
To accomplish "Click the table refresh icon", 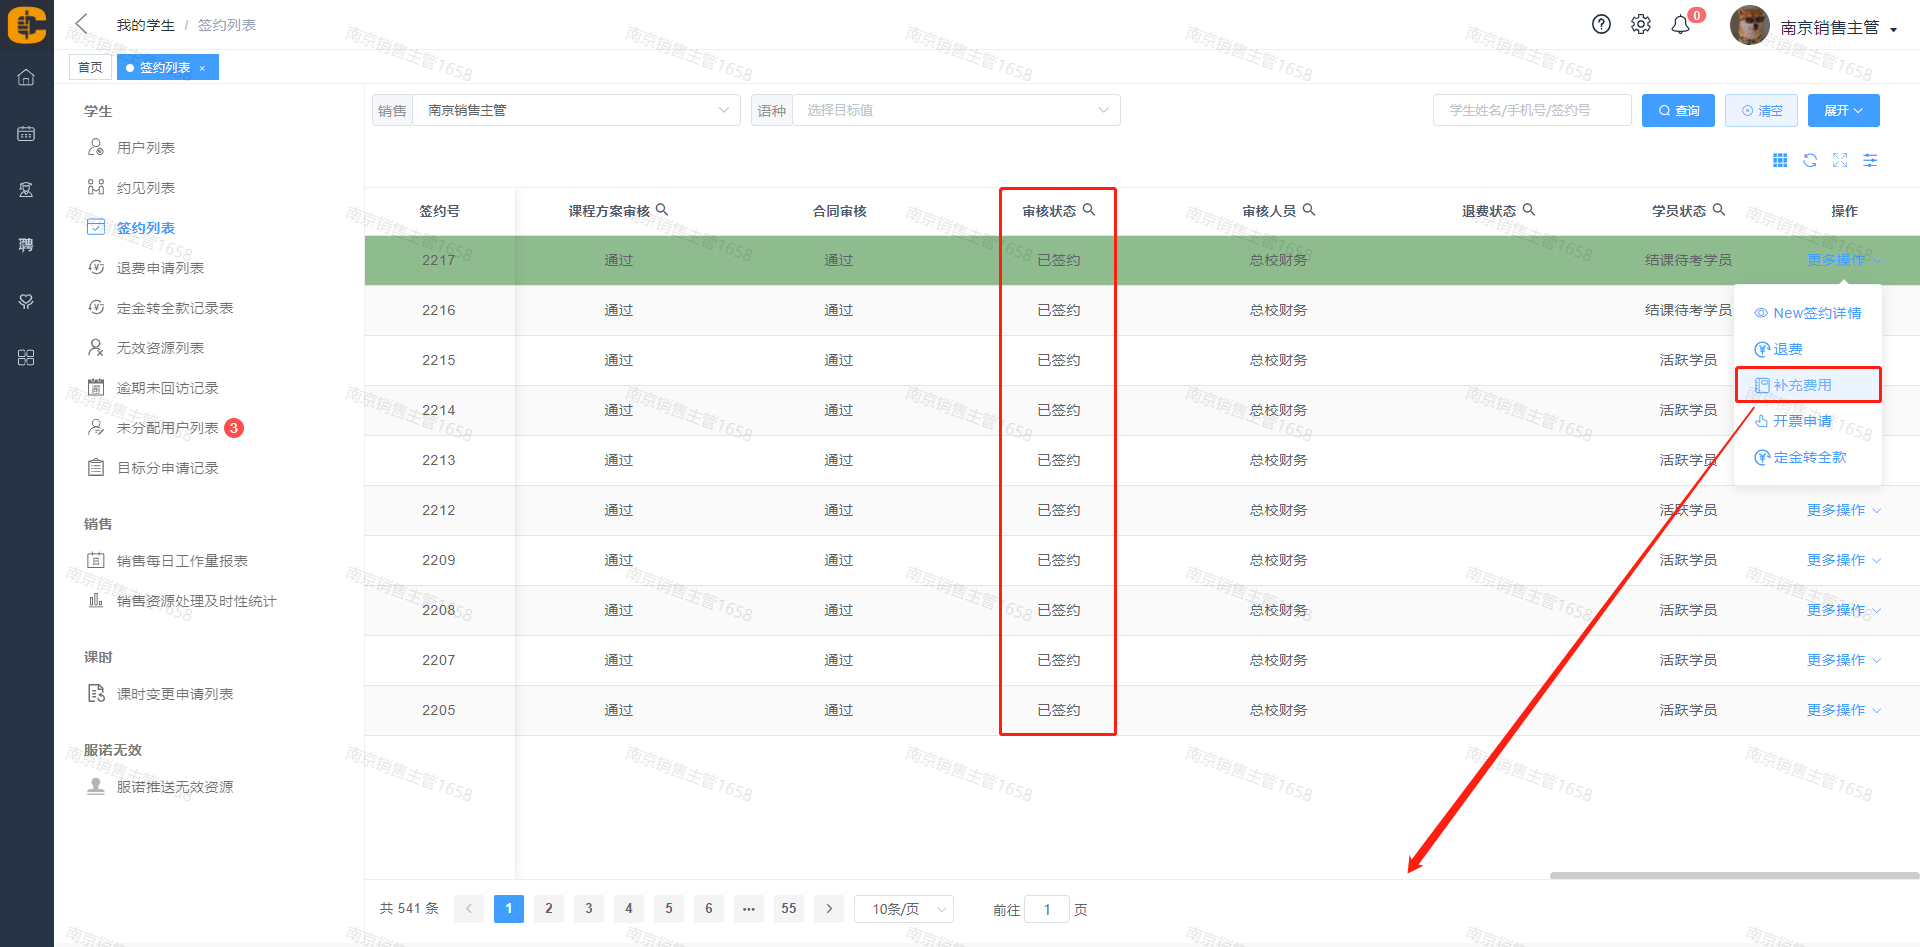I will [x=1810, y=160].
